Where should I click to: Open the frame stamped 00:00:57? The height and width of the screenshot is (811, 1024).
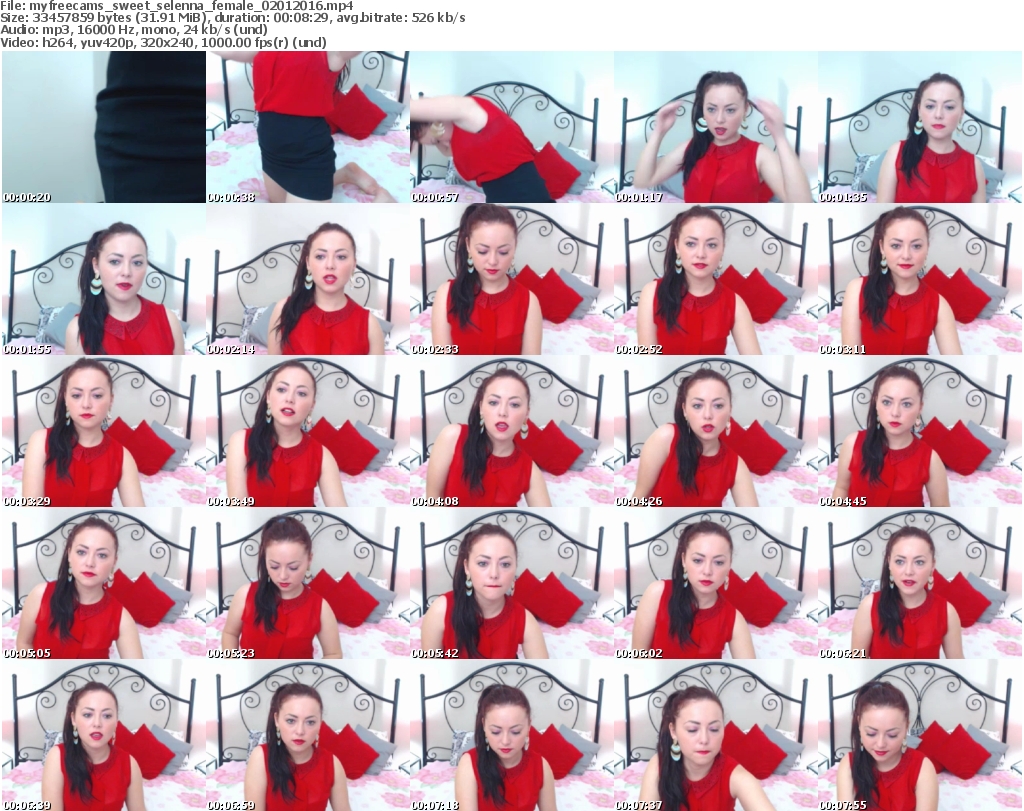coord(512,127)
